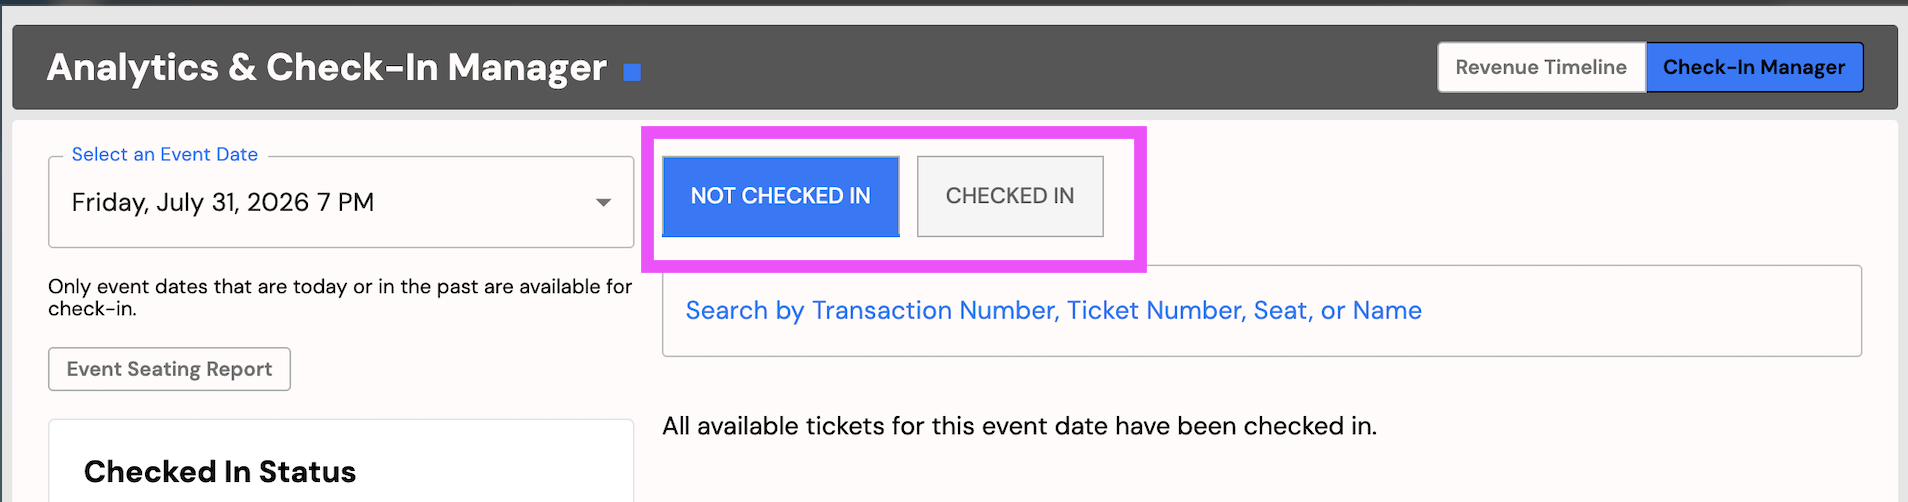Select the NOT CHECKED IN filter
The height and width of the screenshot is (502, 1908).
point(780,196)
